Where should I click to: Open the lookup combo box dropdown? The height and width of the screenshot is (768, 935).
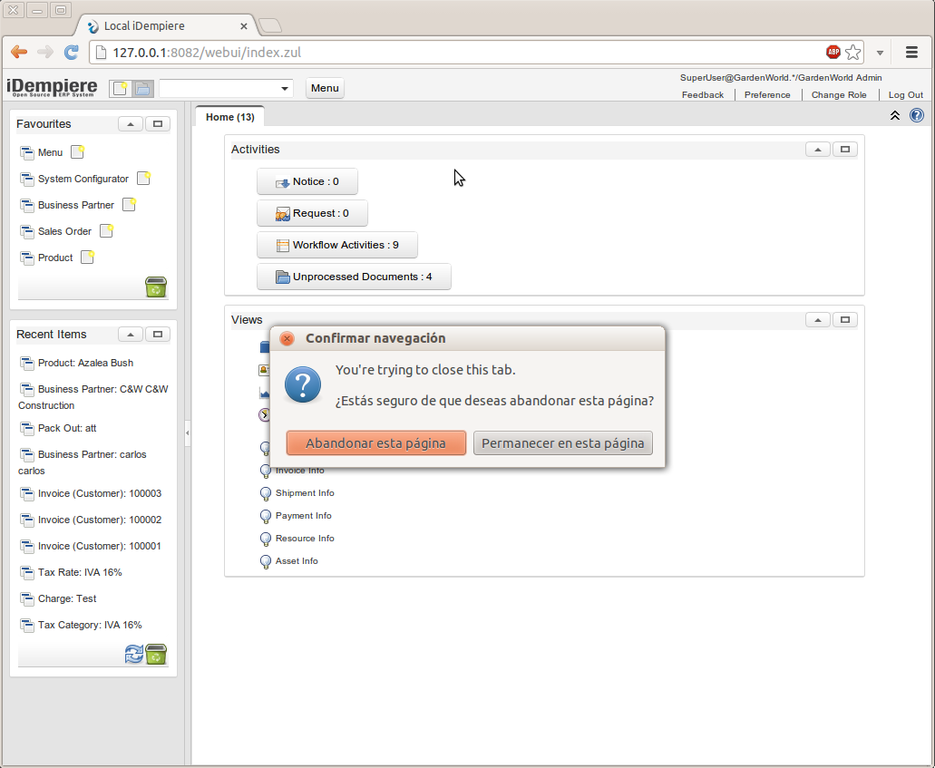pyautogui.click(x=285, y=88)
